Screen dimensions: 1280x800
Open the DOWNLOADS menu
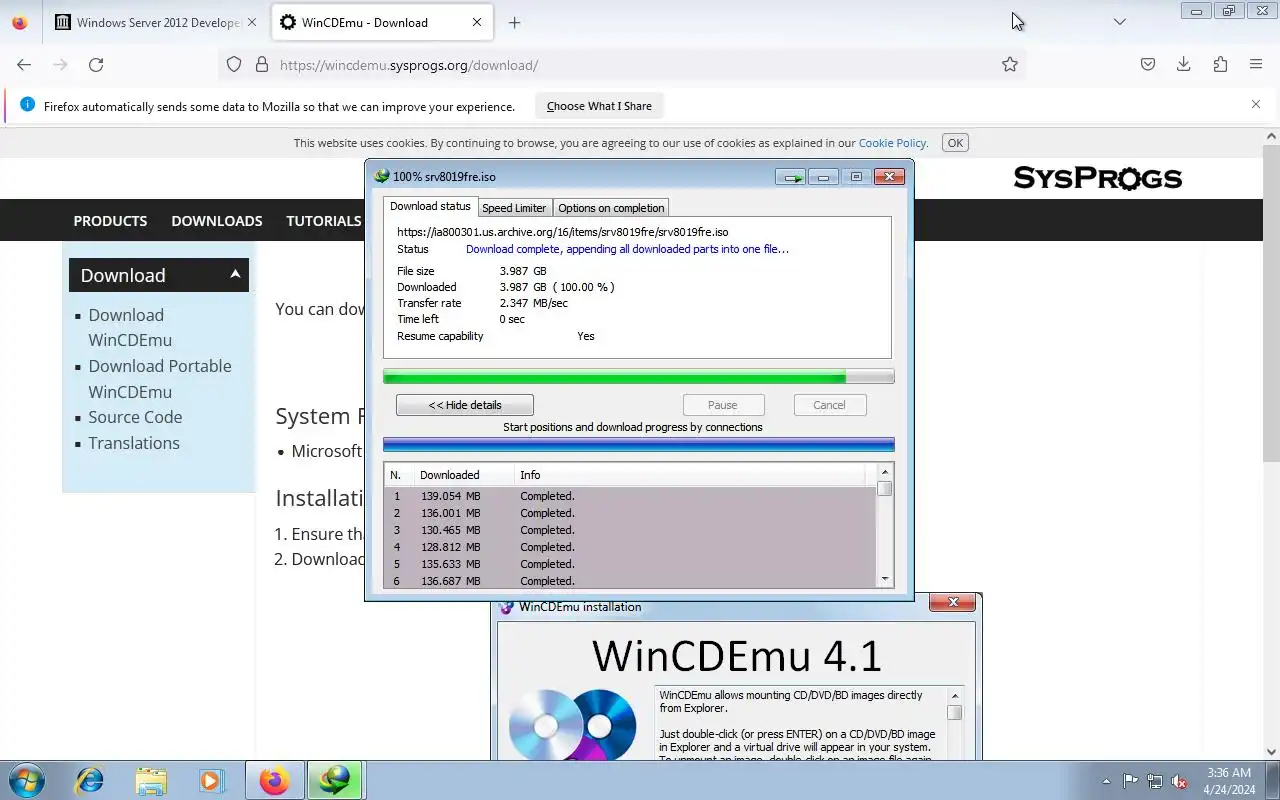click(x=217, y=221)
